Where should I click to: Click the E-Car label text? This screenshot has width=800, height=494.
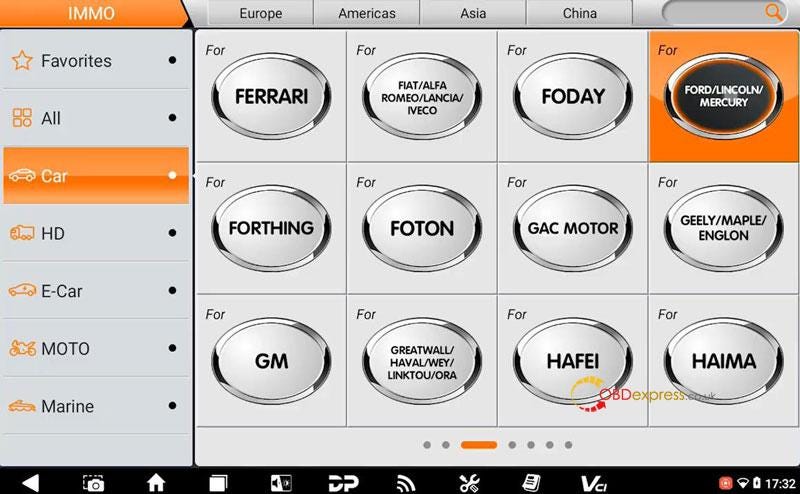click(62, 291)
